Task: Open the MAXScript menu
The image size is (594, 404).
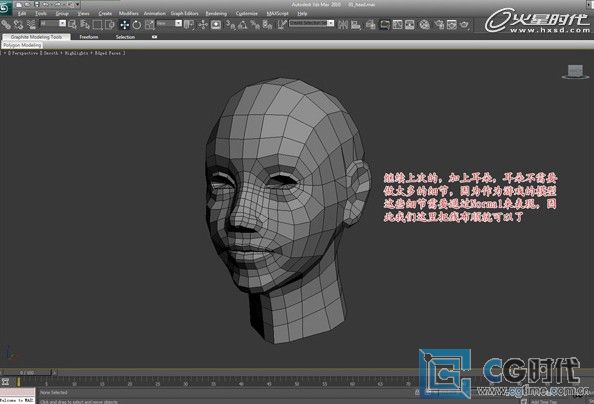Action: point(277,14)
